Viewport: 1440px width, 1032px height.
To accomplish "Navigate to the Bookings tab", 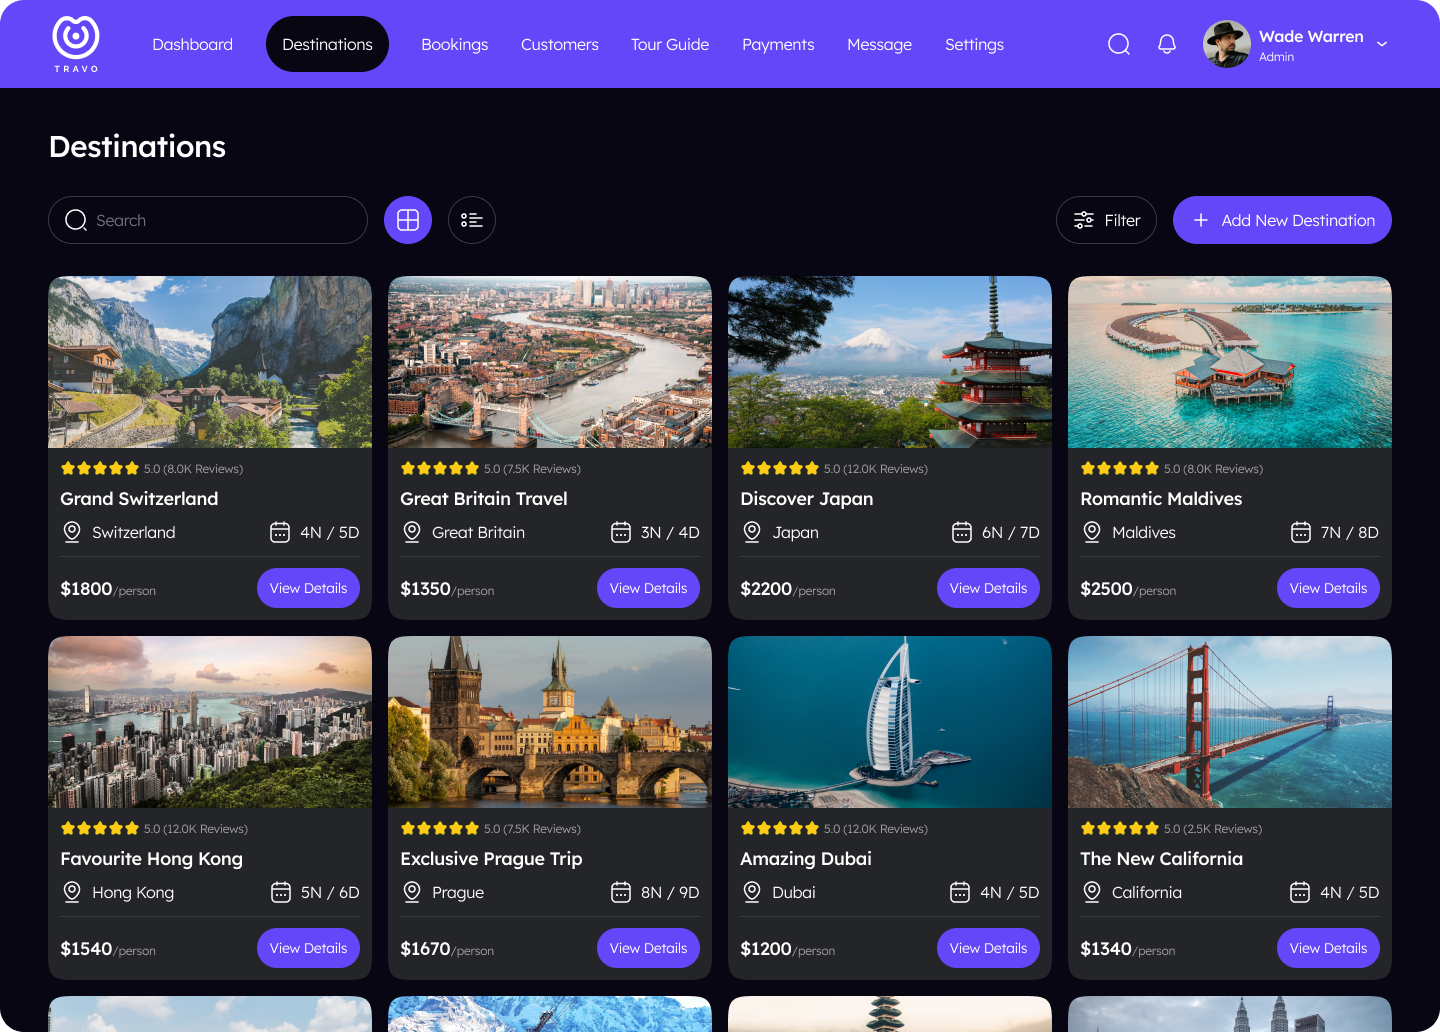I will (x=454, y=44).
